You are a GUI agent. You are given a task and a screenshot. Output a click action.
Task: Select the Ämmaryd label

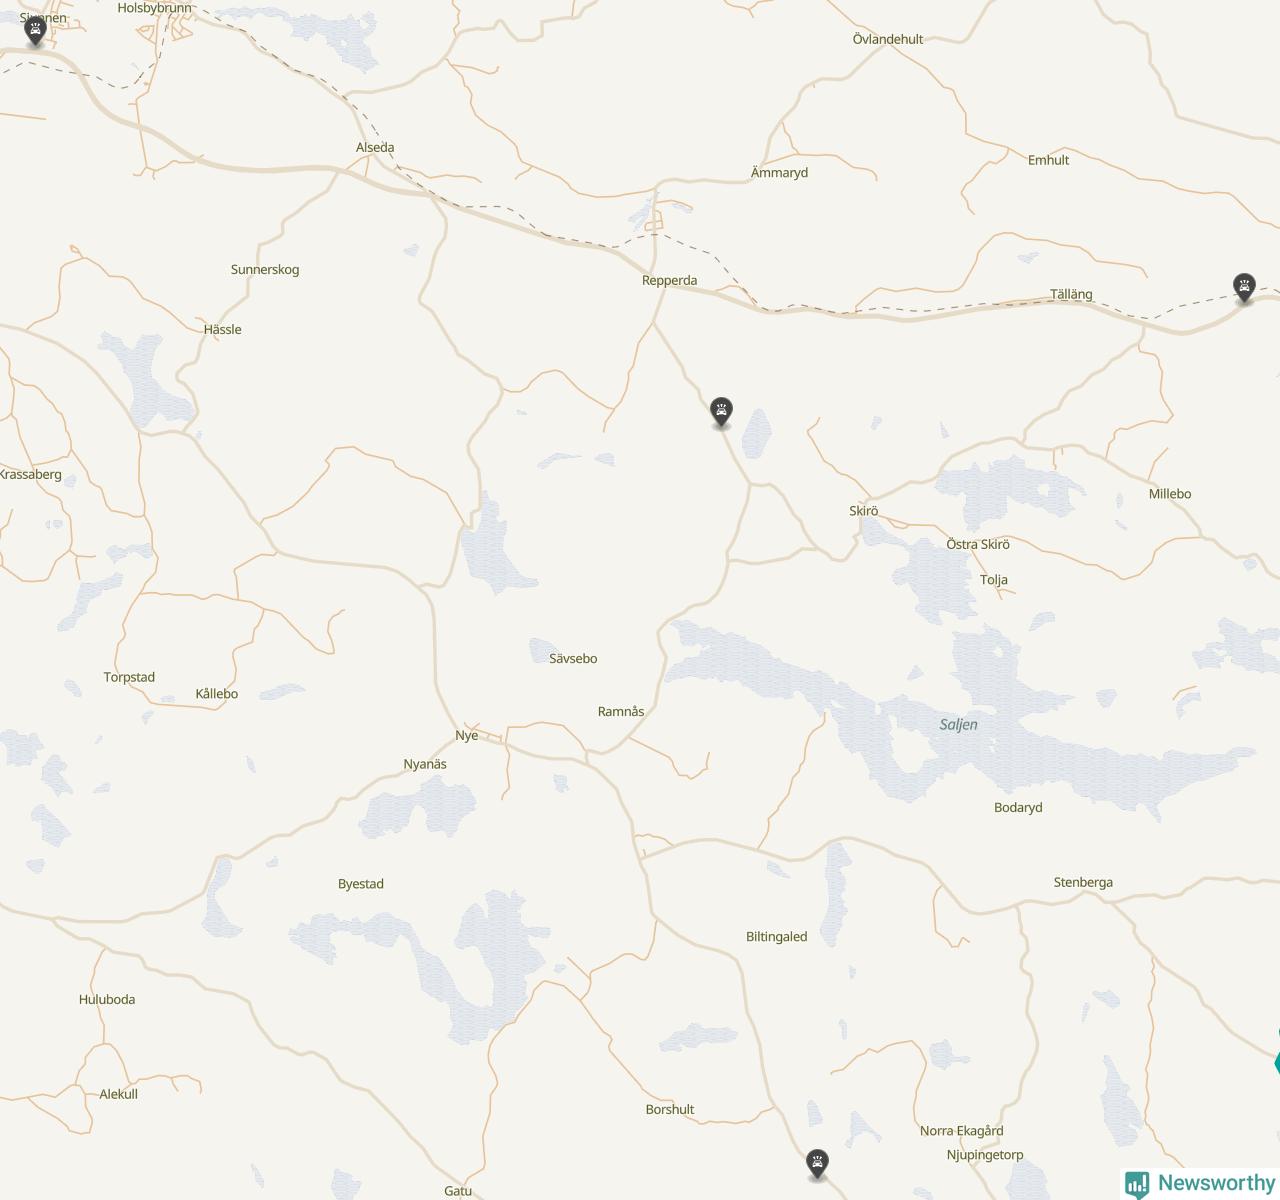pyautogui.click(x=779, y=173)
